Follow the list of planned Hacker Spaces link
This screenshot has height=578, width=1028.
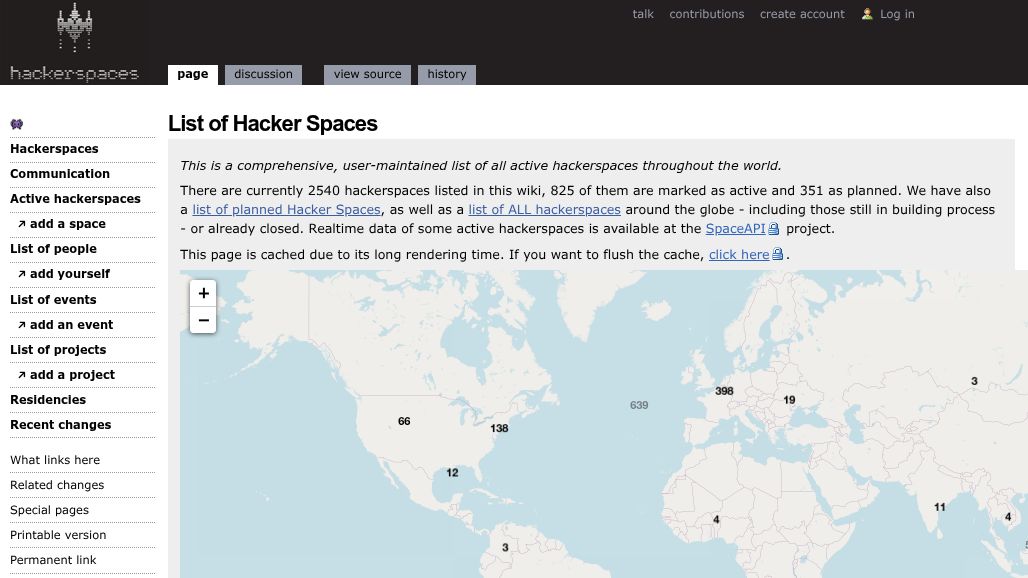tap(286, 210)
